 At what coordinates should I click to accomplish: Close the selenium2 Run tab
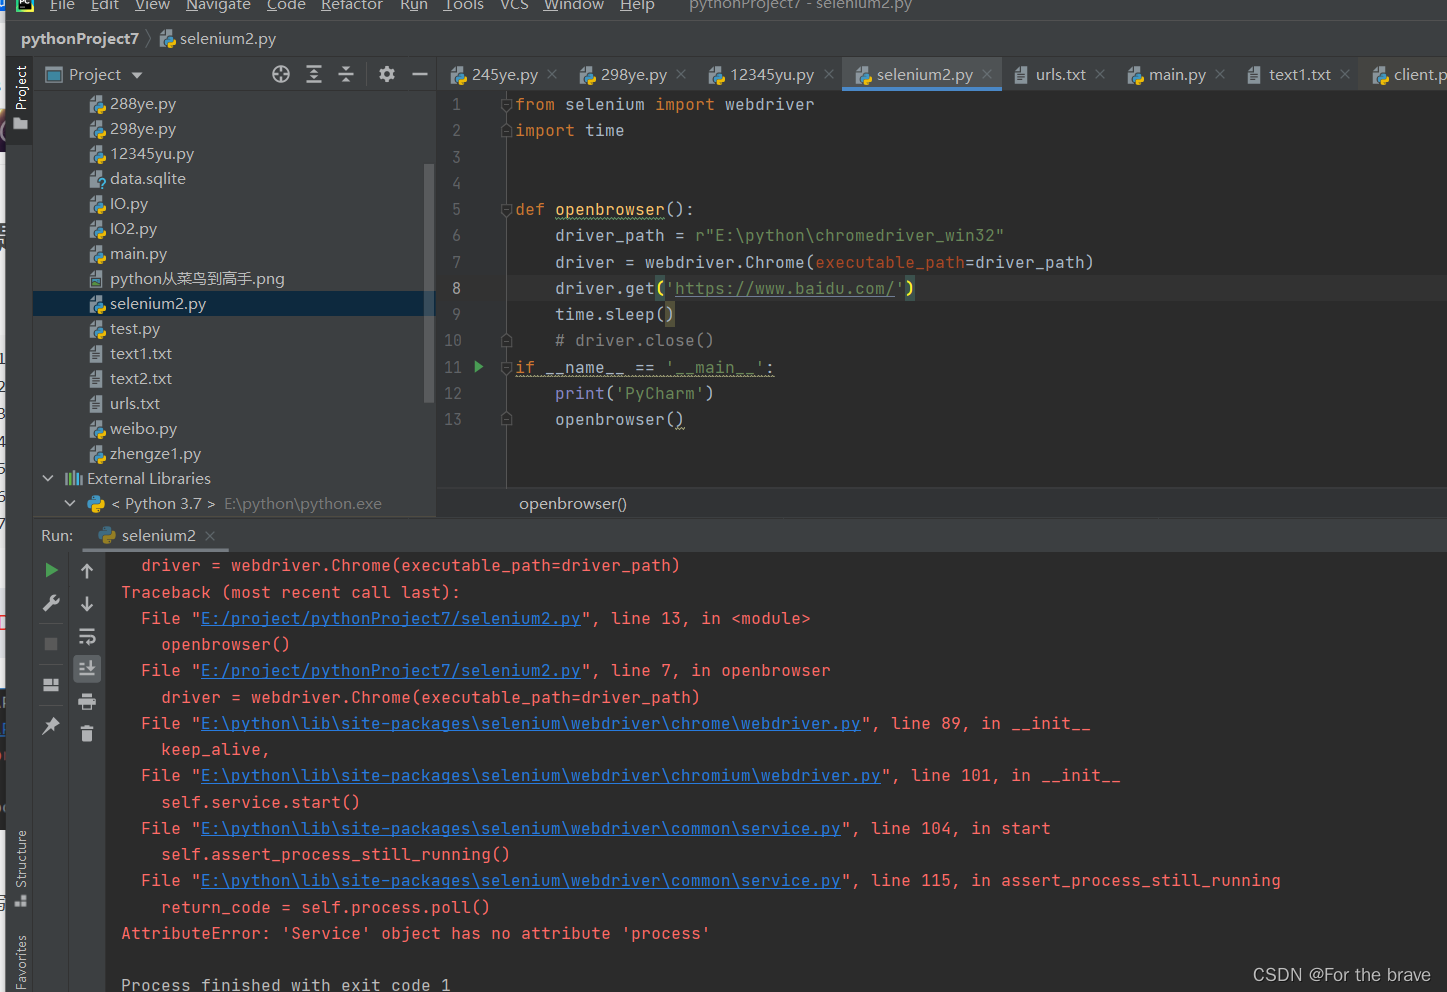(210, 536)
